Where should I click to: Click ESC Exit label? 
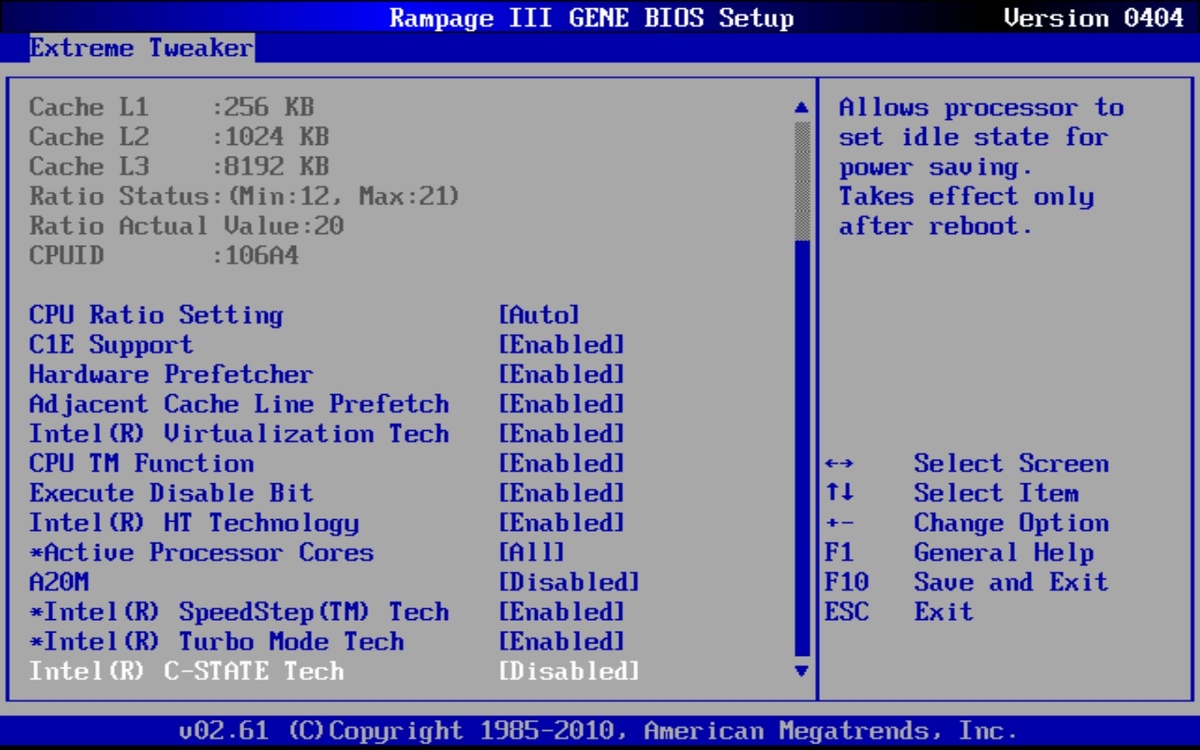(943, 612)
